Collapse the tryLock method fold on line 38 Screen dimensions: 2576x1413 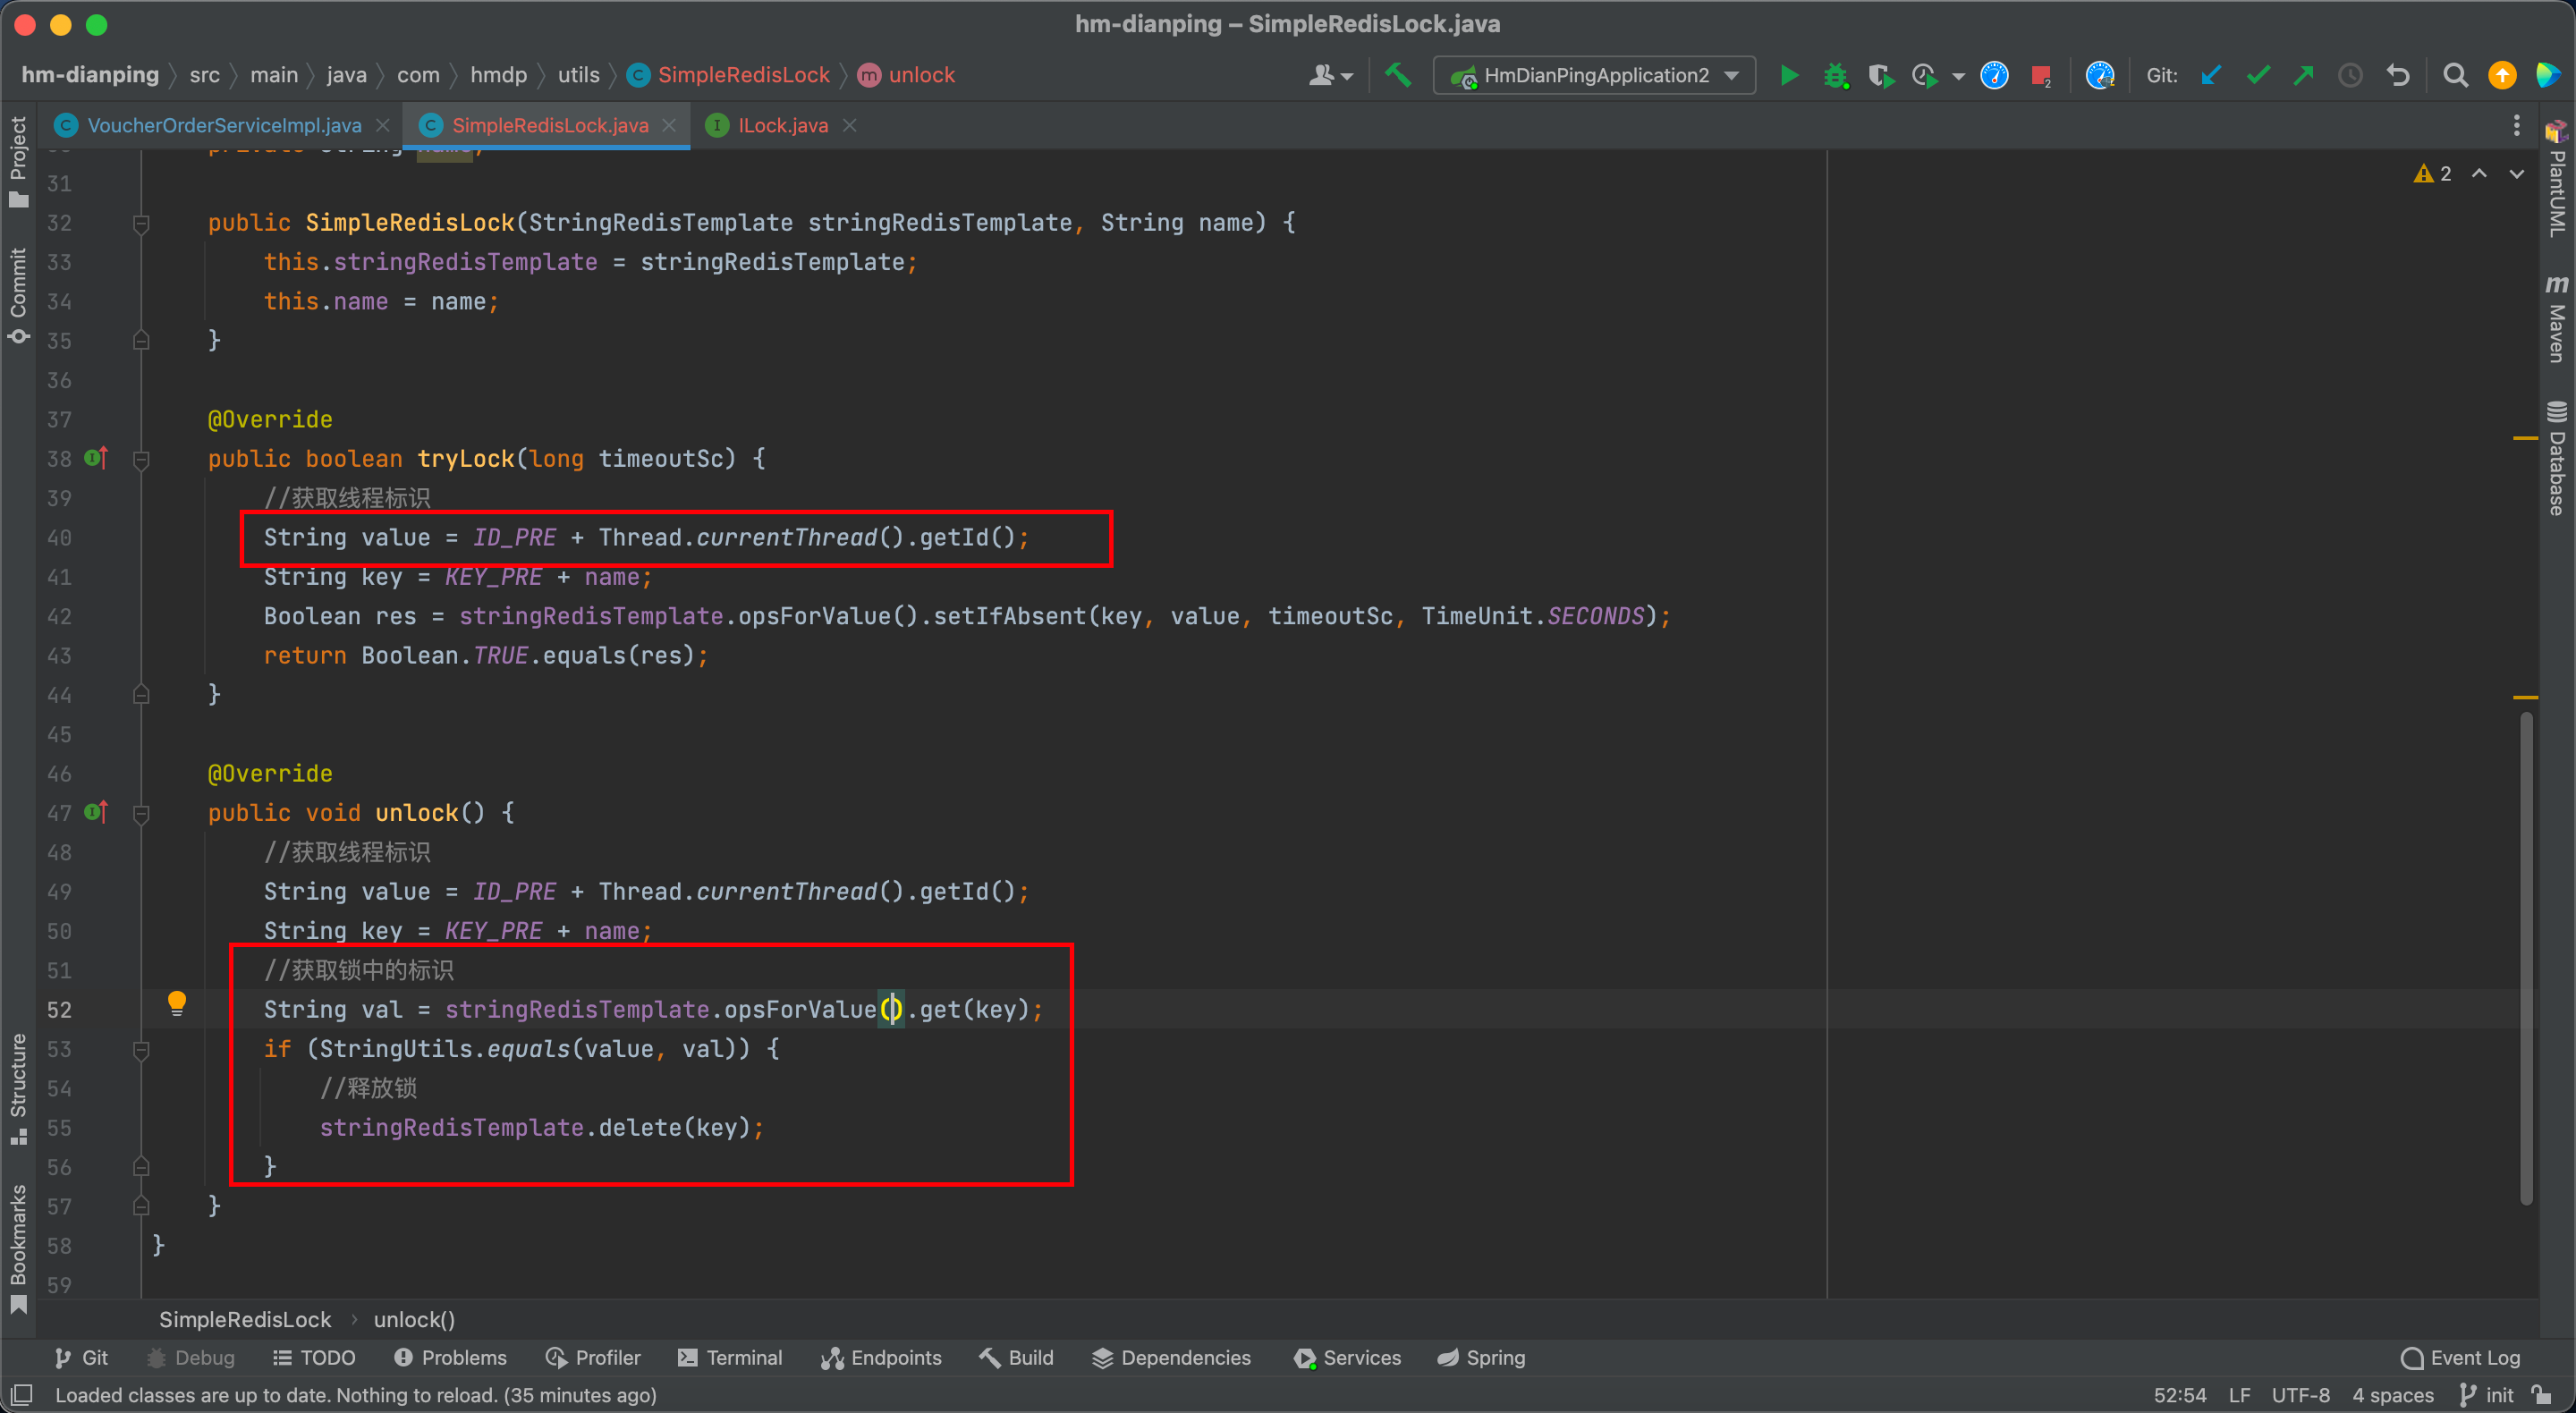[x=141, y=459]
